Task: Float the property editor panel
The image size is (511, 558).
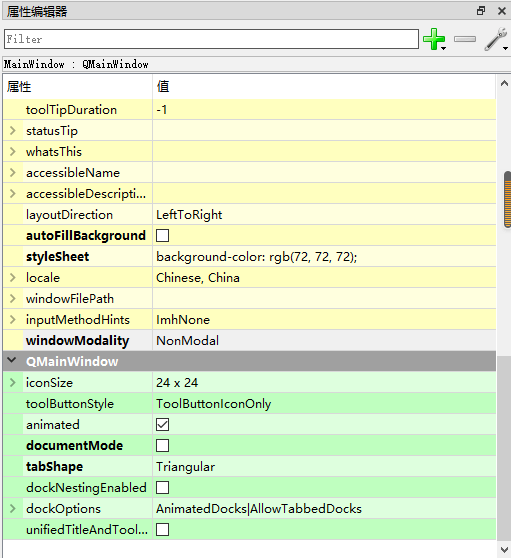Action: click(481, 11)
